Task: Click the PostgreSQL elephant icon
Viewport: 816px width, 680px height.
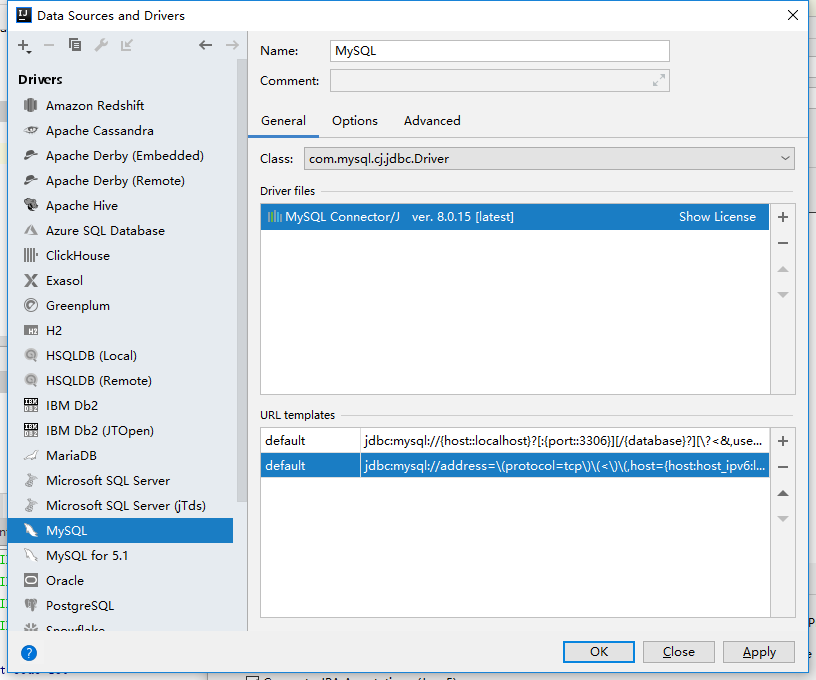Action: coord(31,605)
